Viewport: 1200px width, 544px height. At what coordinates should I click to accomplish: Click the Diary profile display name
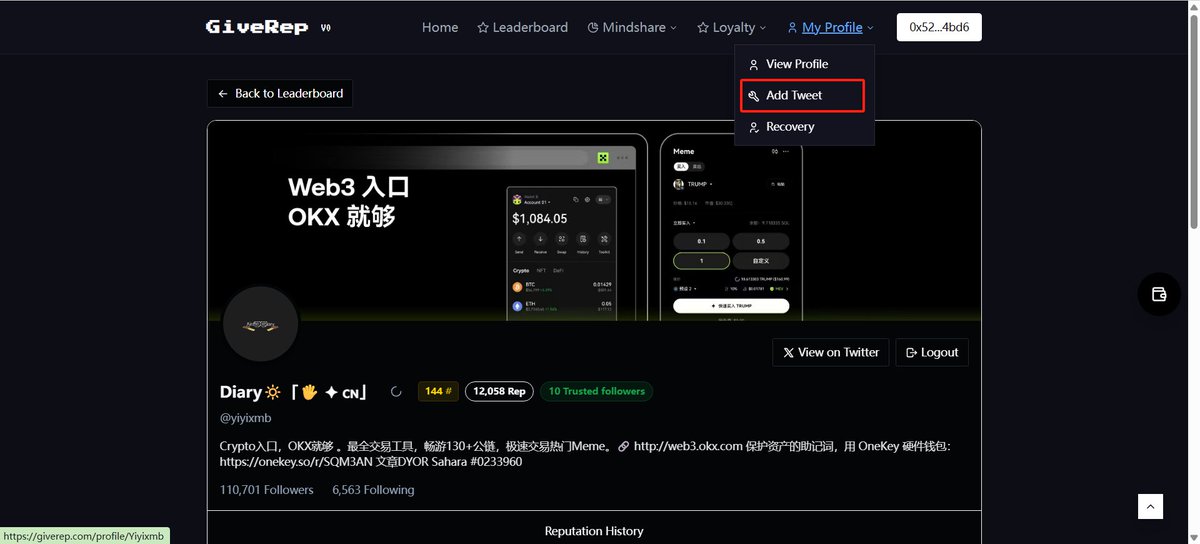[294, 392]
